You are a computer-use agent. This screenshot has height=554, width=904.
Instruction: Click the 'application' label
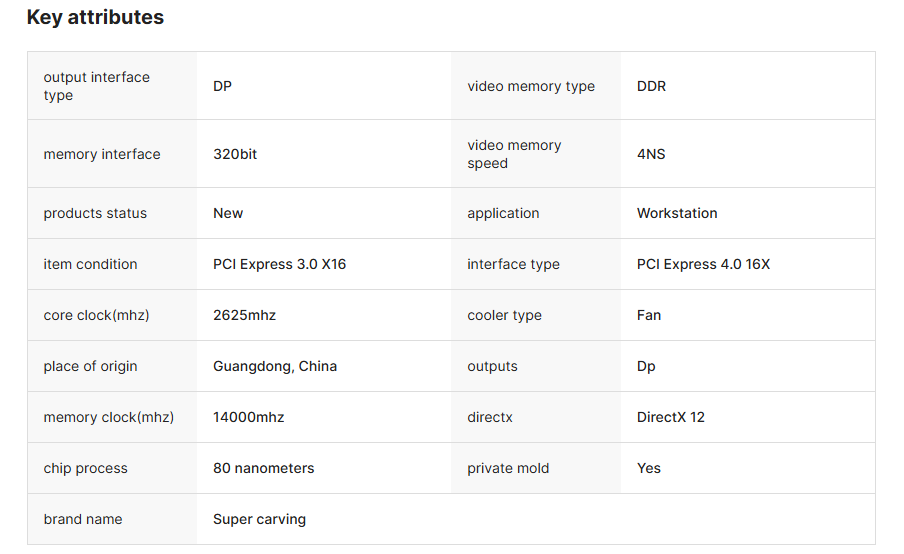coord(503,213)
